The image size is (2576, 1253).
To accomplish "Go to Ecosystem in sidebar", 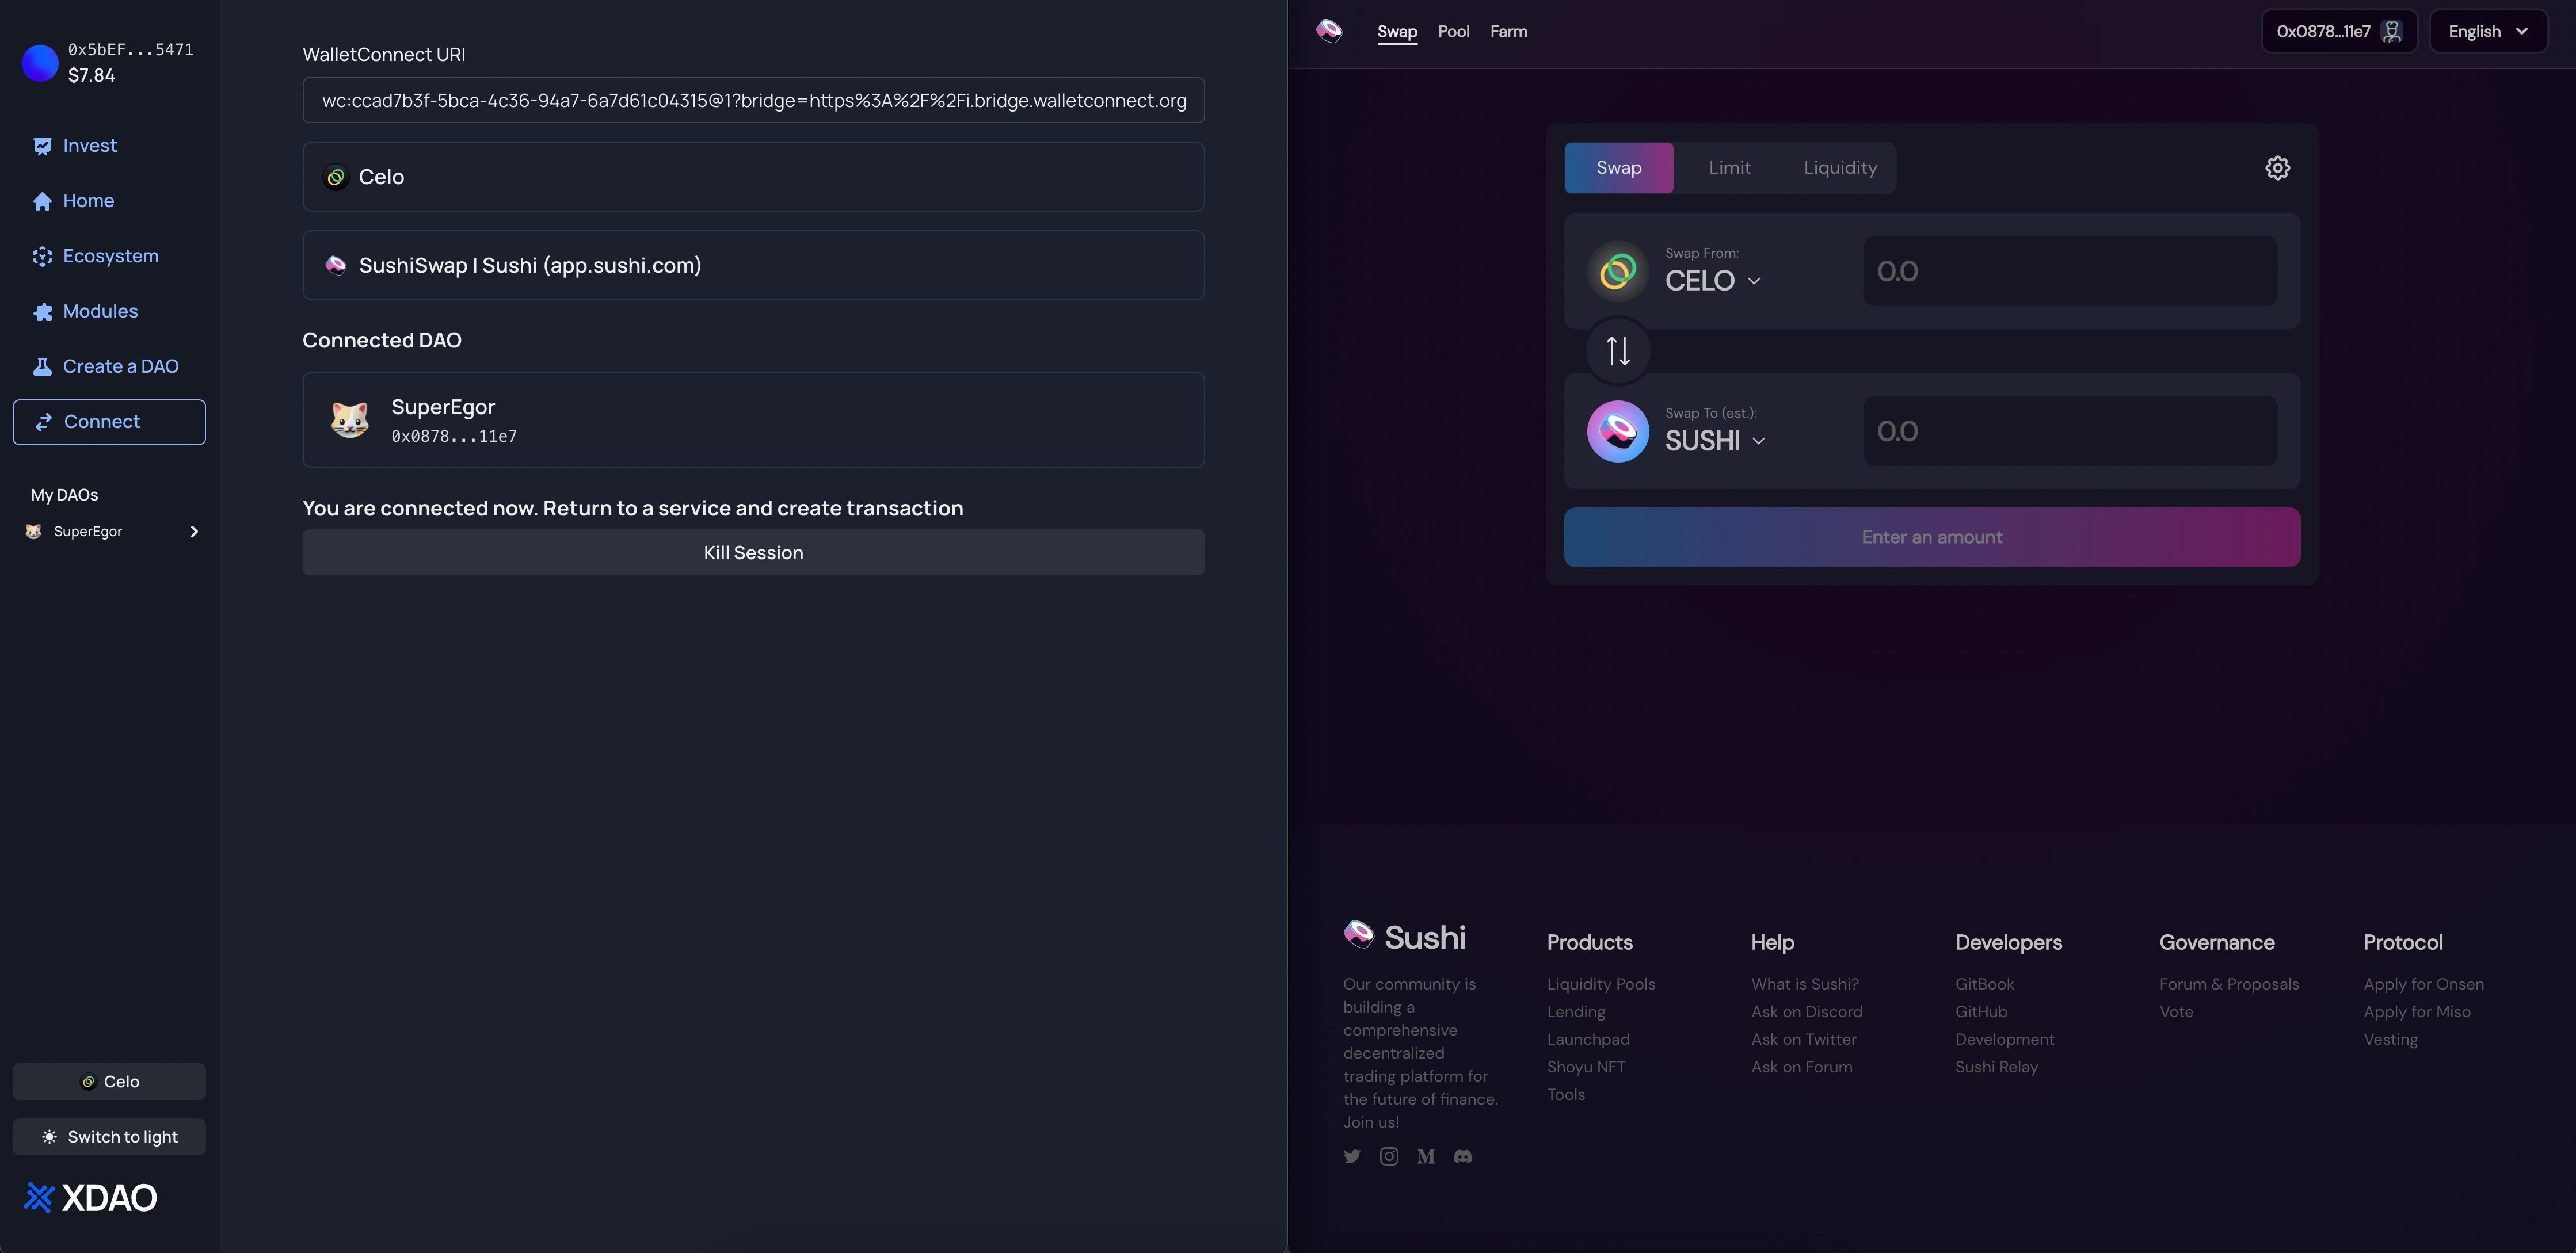I will coord(110,256).
